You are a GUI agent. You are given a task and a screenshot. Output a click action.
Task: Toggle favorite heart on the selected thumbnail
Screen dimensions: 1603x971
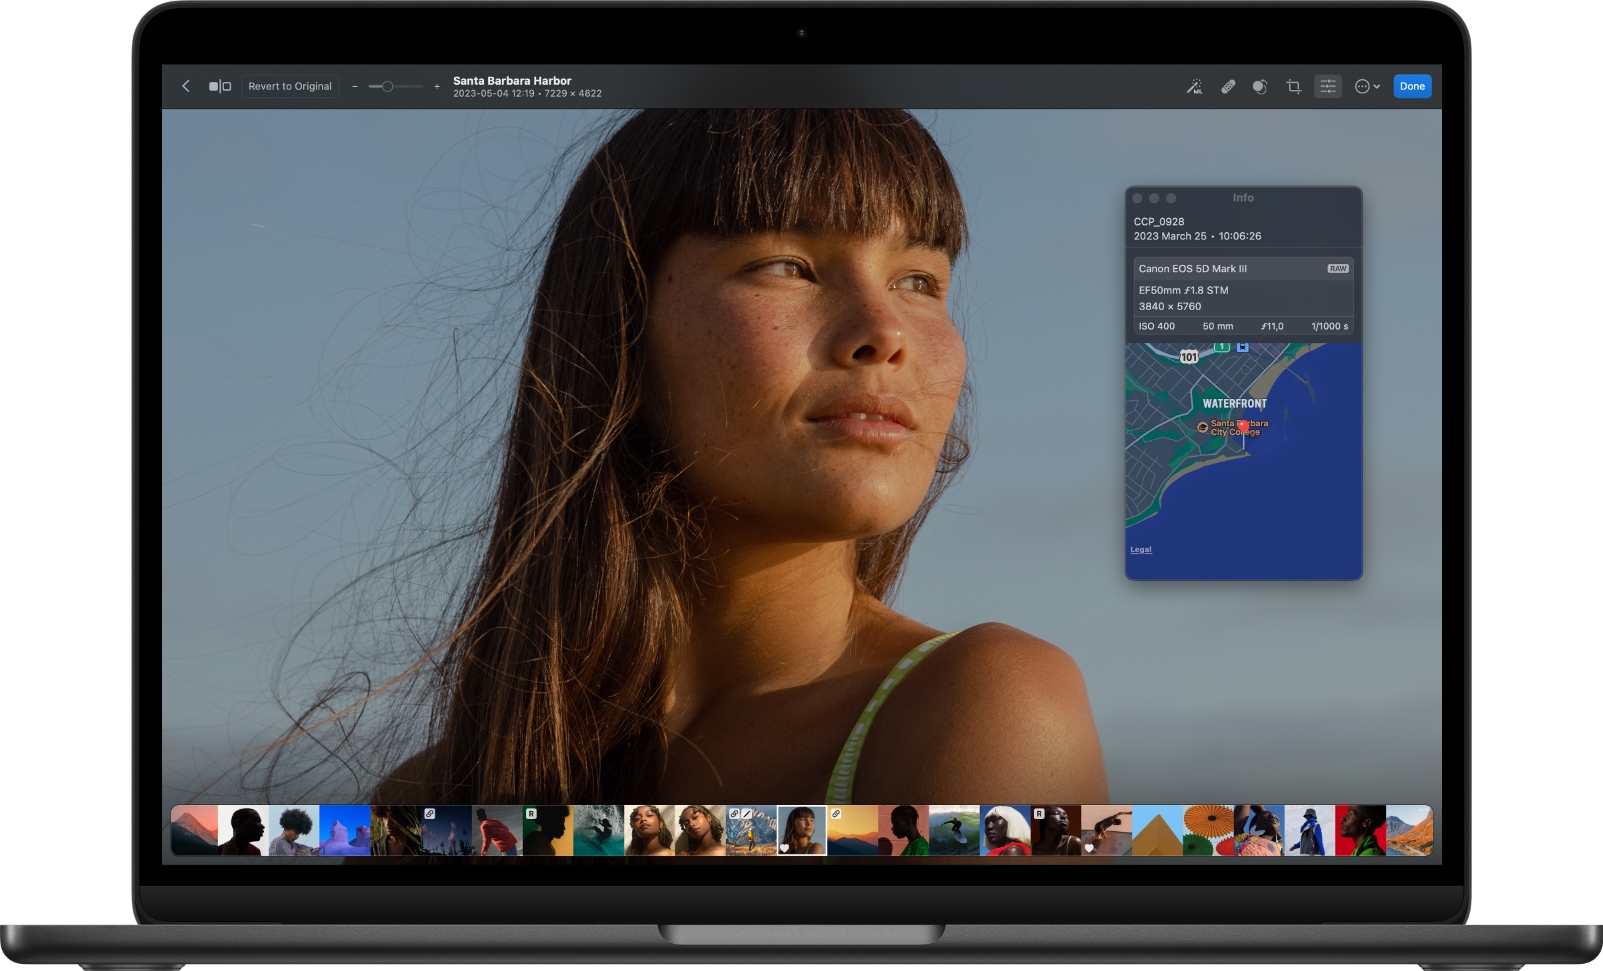click(x=784, y=848)
